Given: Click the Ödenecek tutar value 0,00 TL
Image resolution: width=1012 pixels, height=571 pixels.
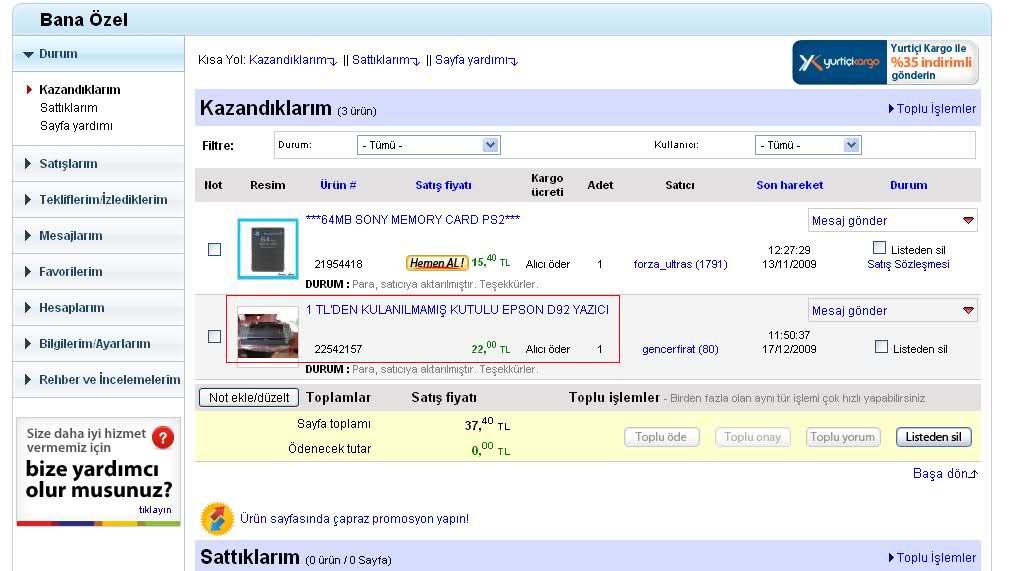Looking at the screenshot, I should (491, 448).
